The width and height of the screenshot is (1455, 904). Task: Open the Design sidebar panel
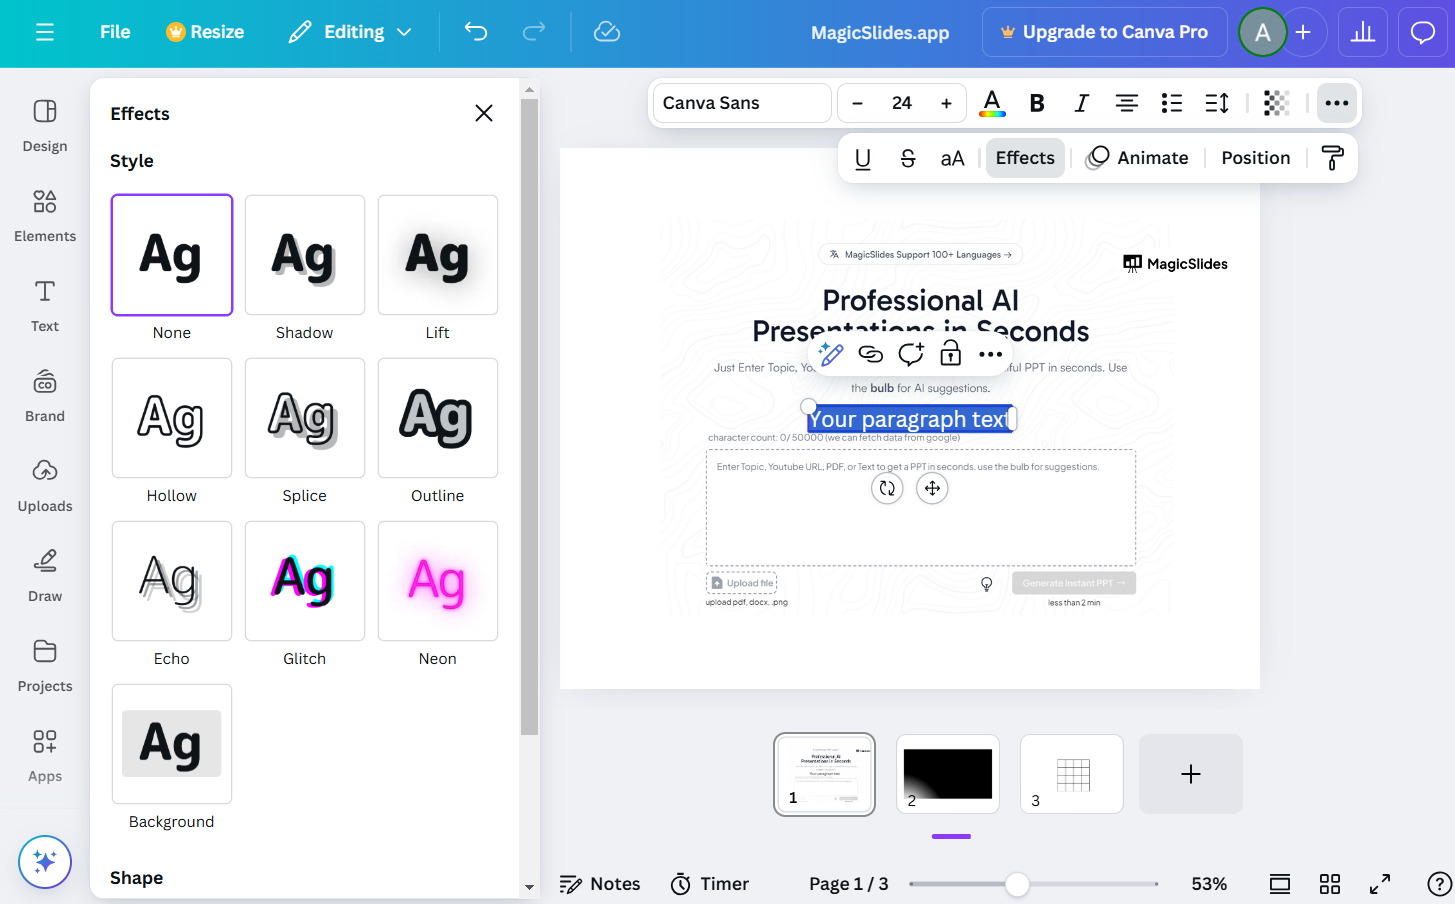(x=45, y=125)
